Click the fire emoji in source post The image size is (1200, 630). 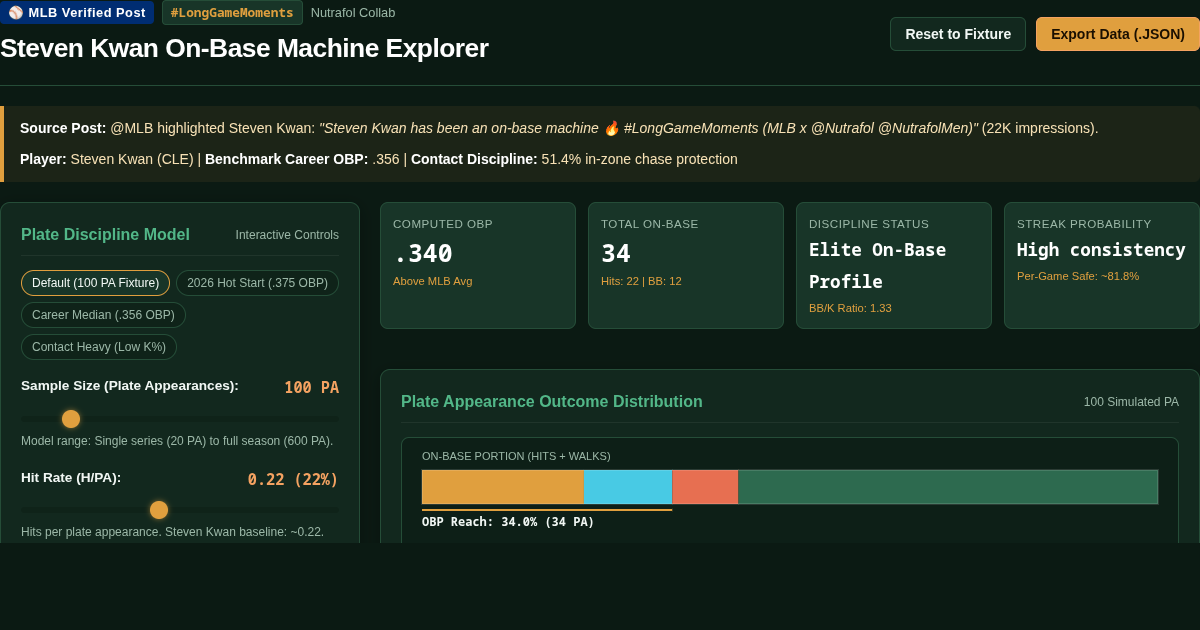[612, 128]
